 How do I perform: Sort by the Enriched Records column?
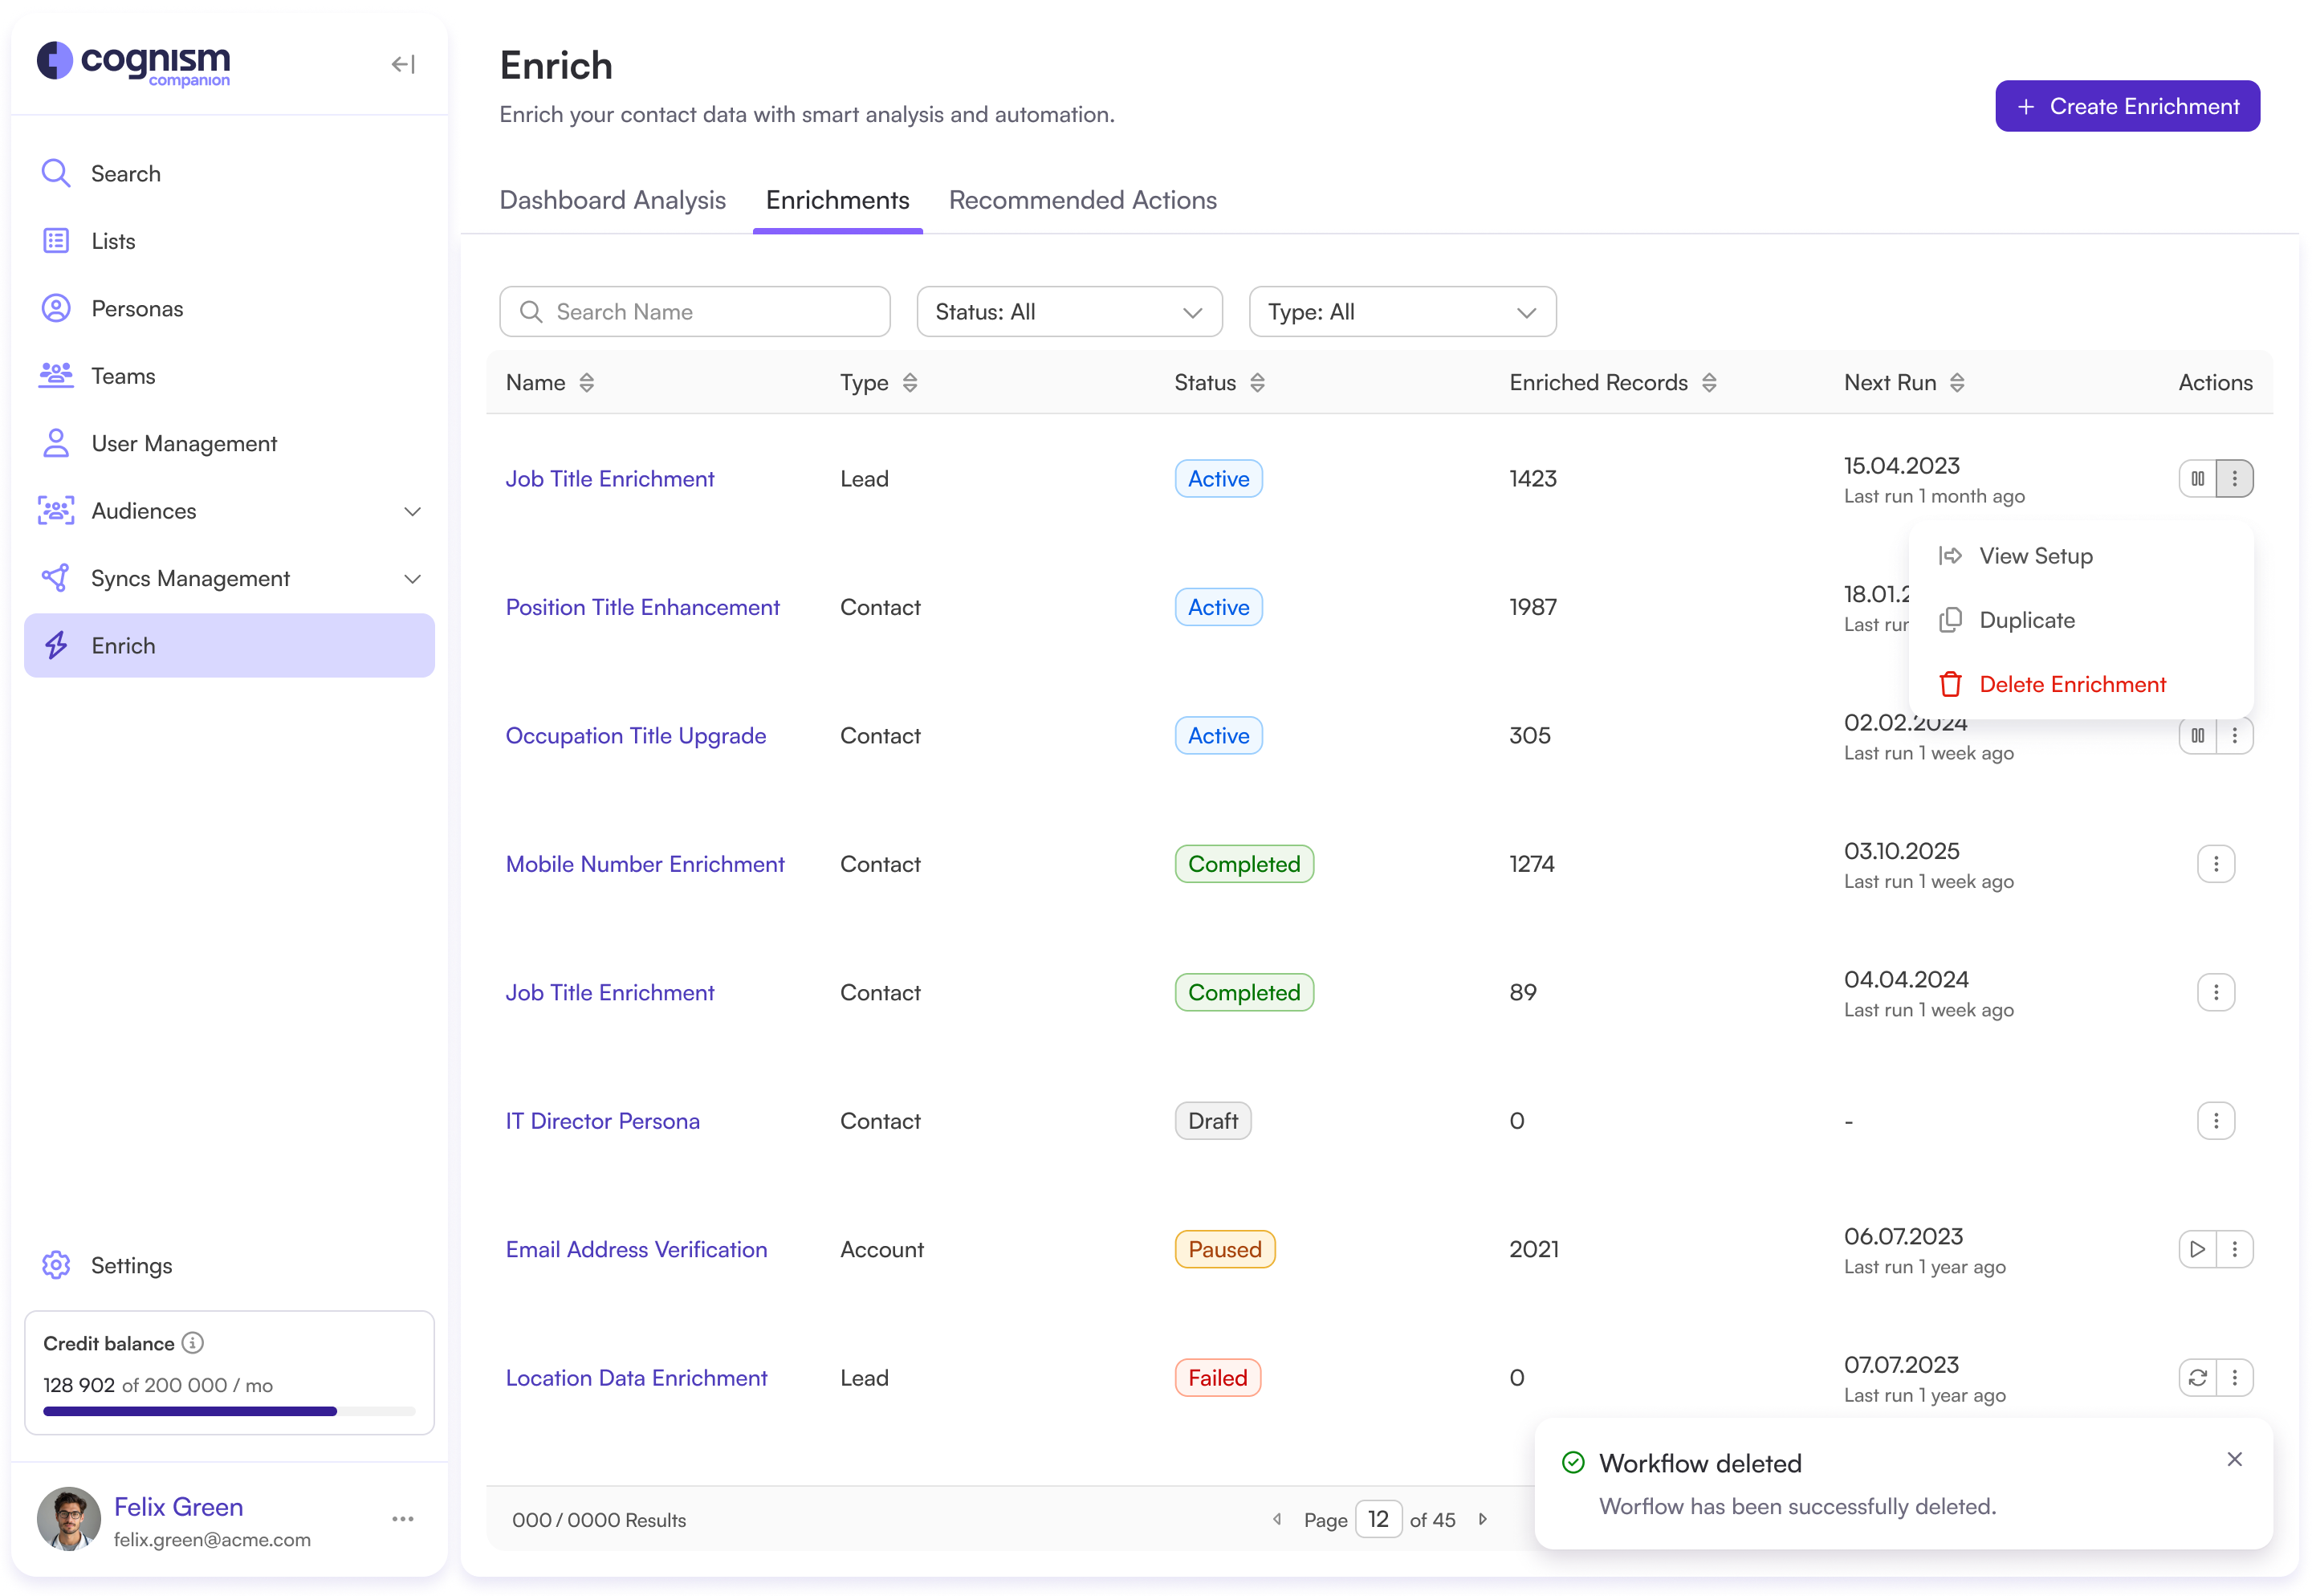1709,383
